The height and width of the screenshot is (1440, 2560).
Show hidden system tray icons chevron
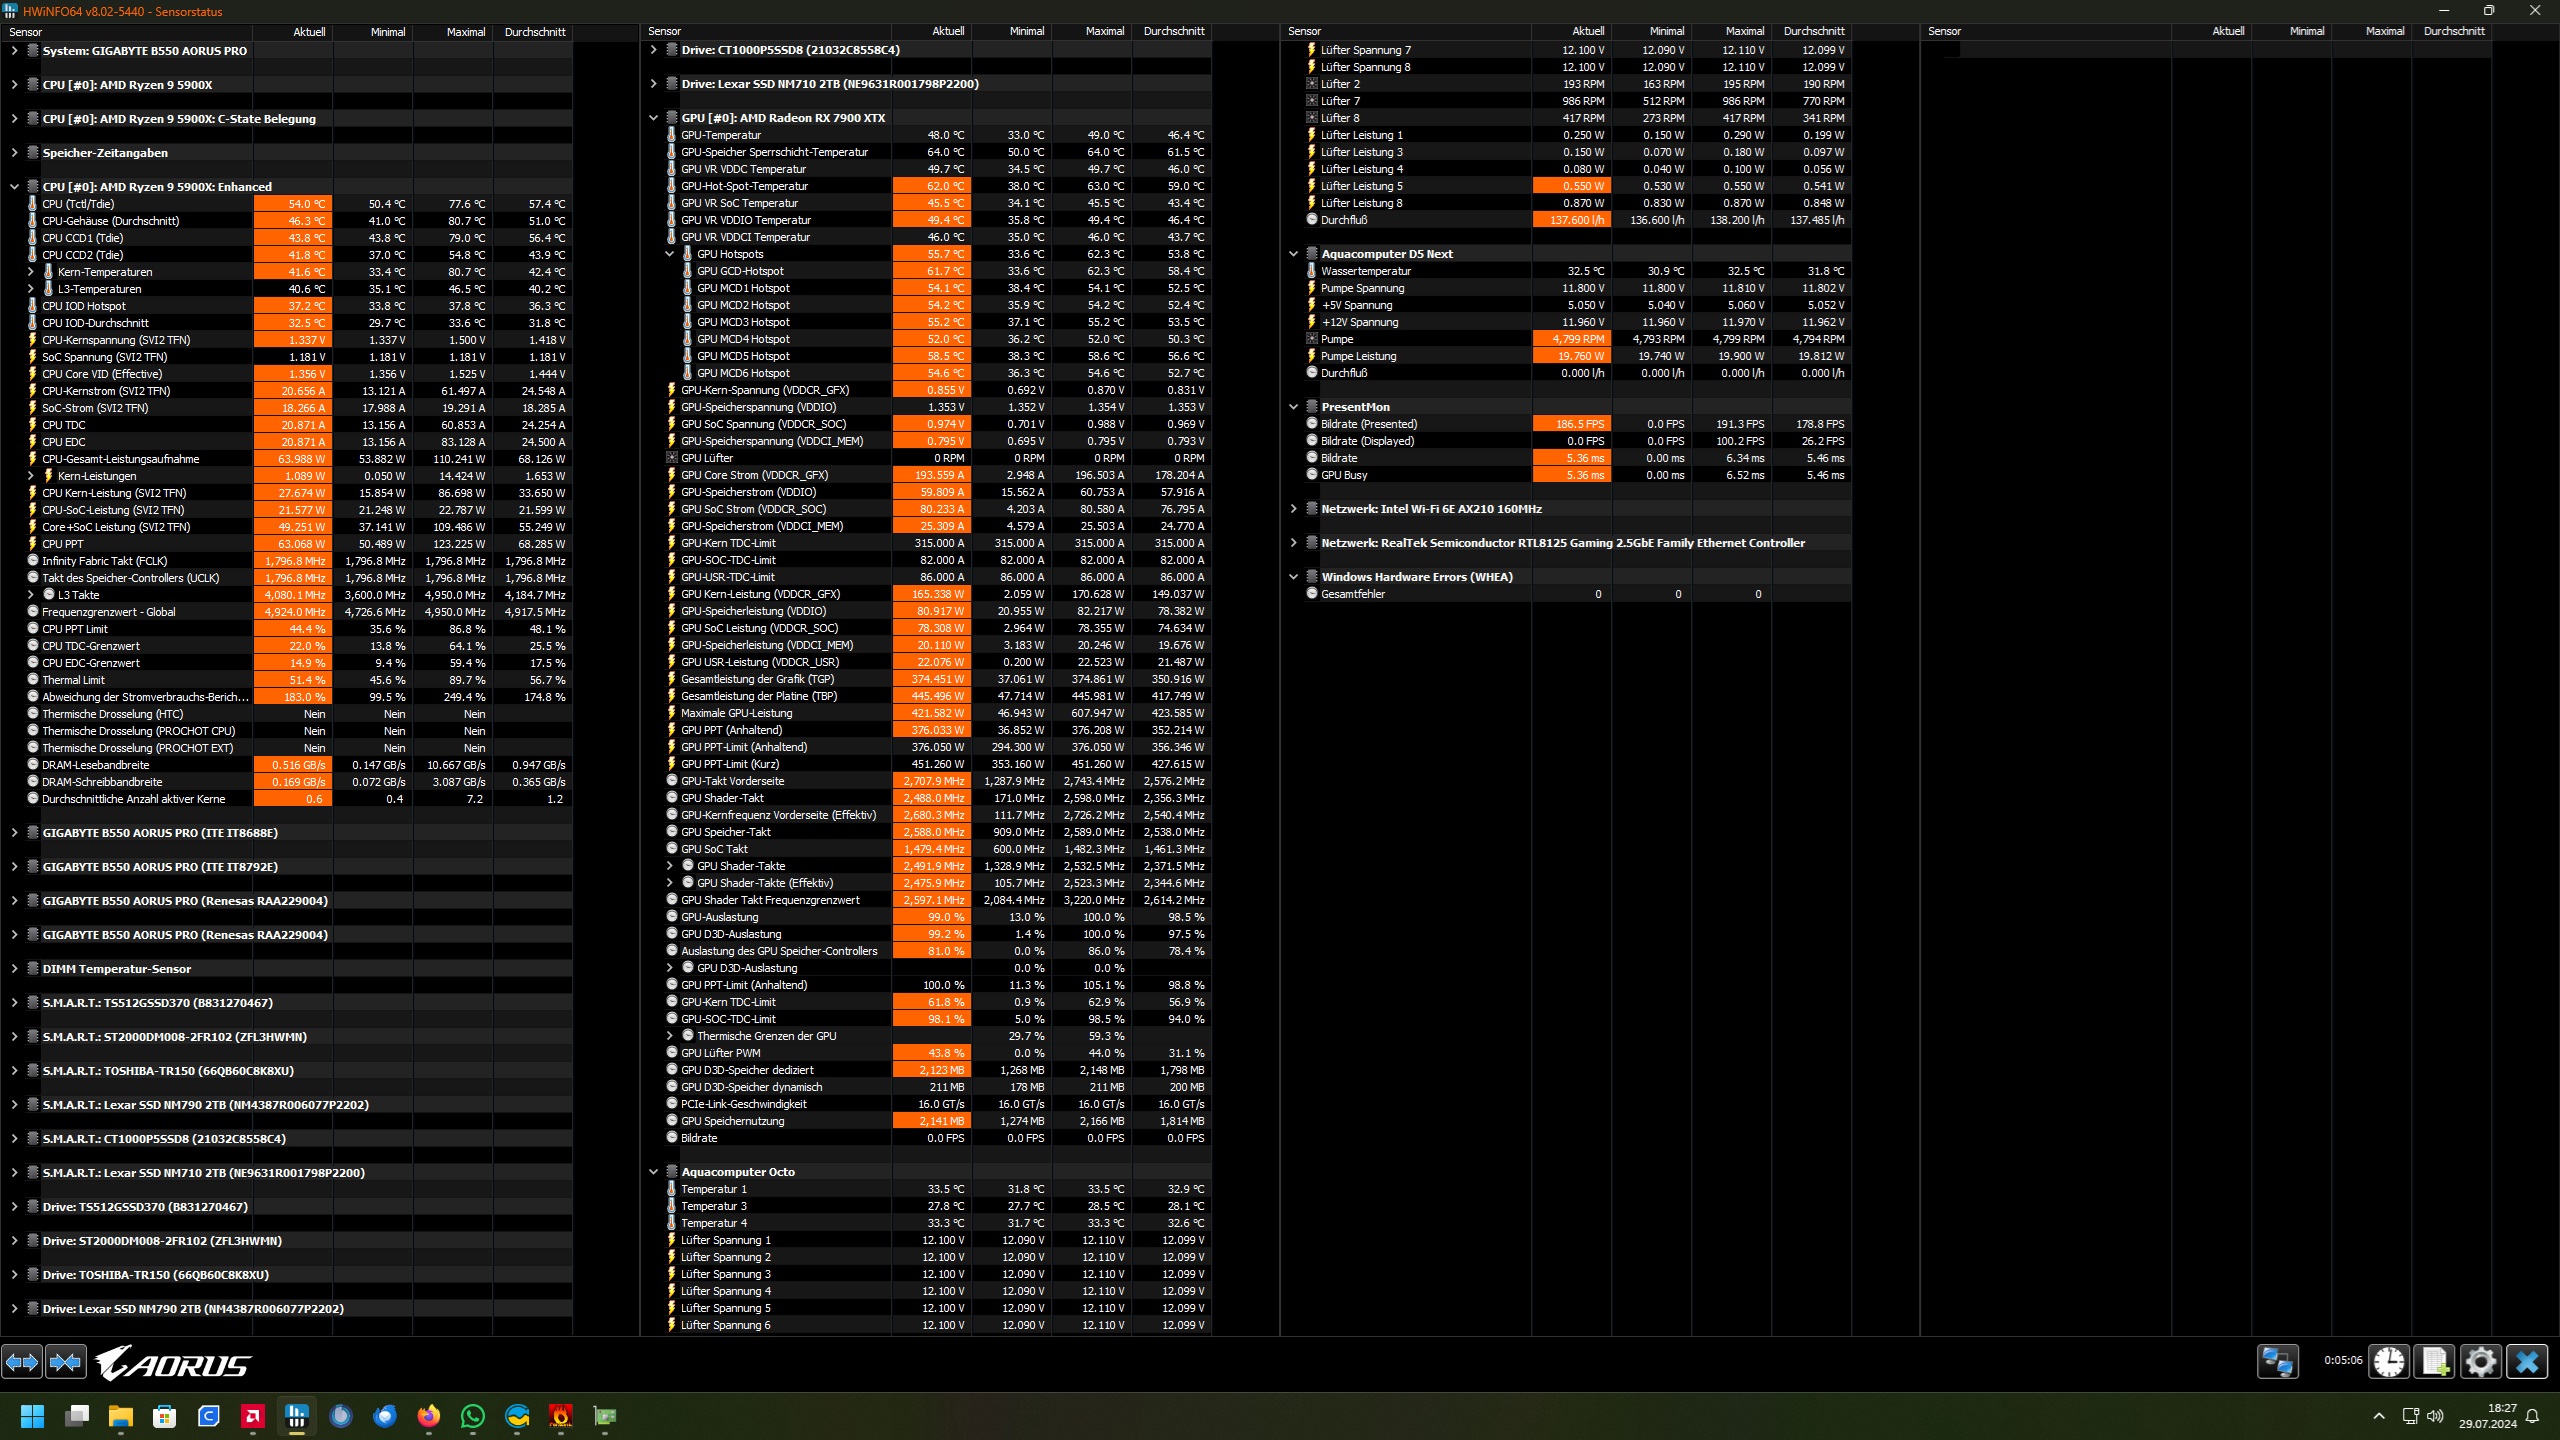tap(2379, 1416)
